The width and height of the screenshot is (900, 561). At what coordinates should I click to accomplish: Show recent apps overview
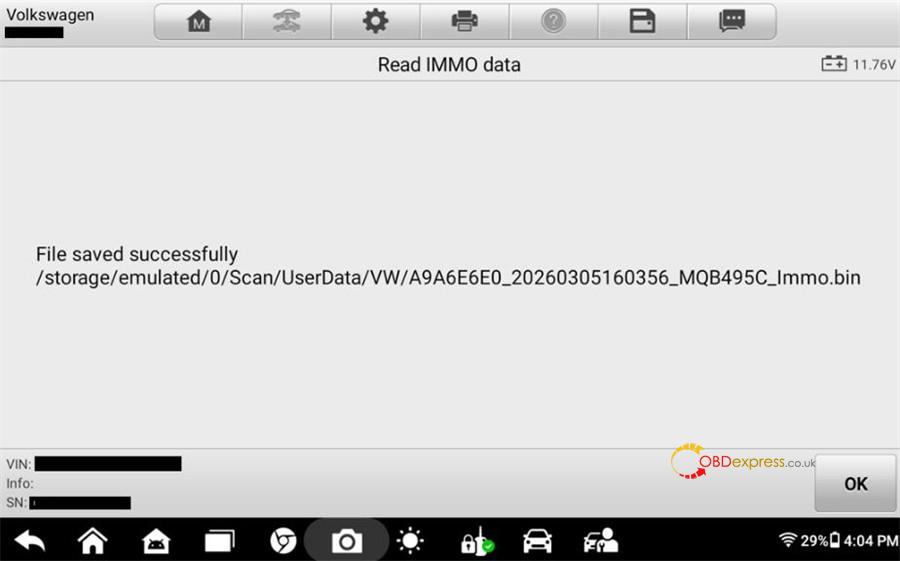[220, 541]
